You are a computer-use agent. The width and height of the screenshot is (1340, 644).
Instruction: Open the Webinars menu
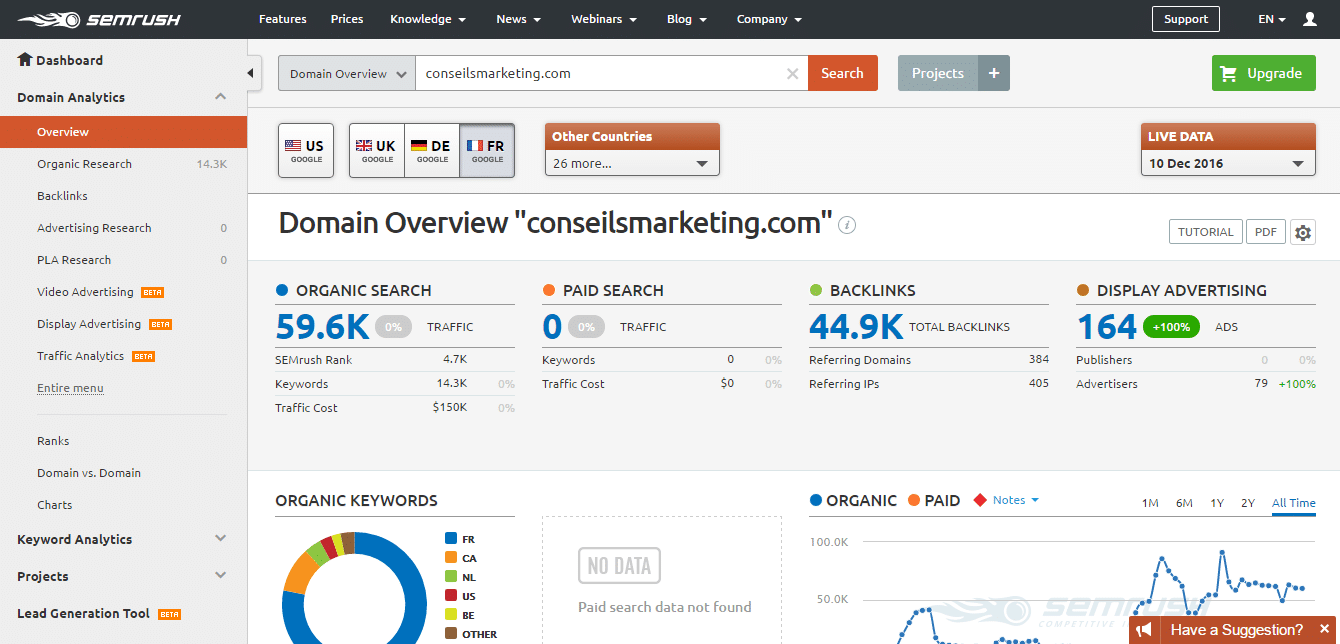602,19
